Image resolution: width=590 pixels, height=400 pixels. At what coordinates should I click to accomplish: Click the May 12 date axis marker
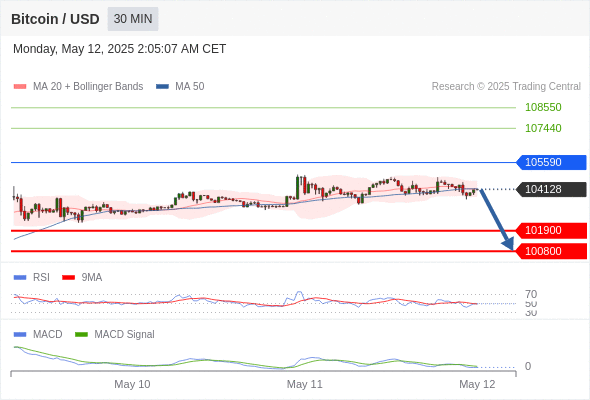coord(477,384)
